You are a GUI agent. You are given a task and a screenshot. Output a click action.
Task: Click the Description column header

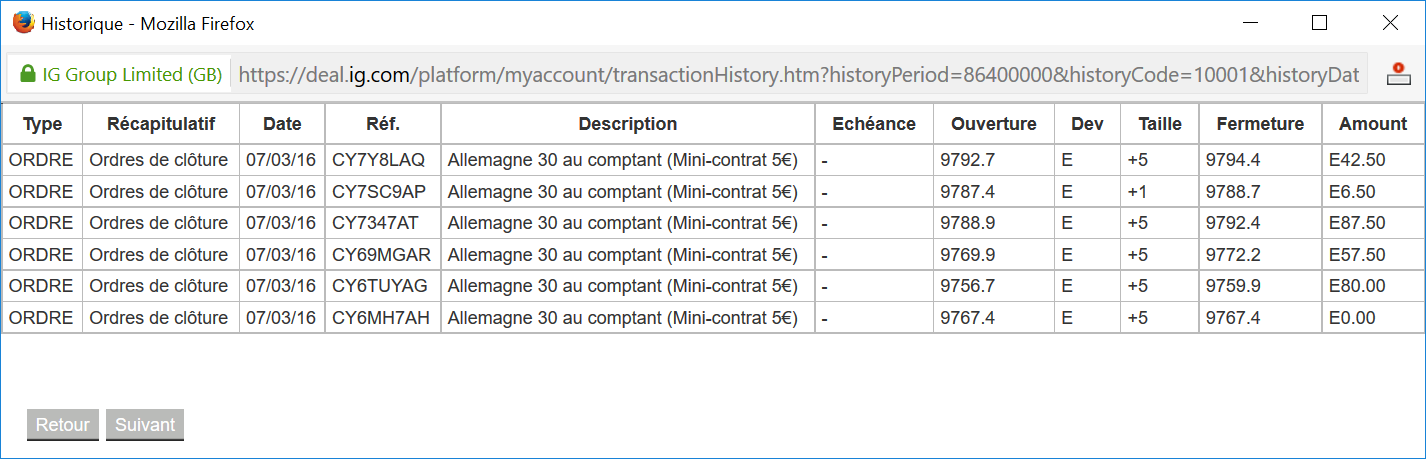627,124
